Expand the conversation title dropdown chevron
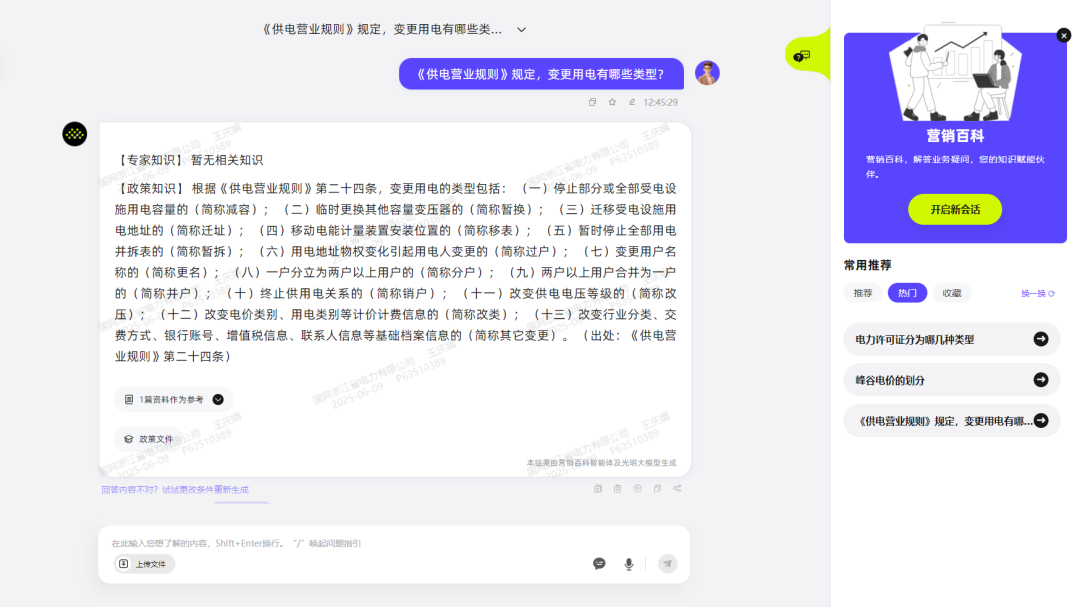 tap(521, 30)
